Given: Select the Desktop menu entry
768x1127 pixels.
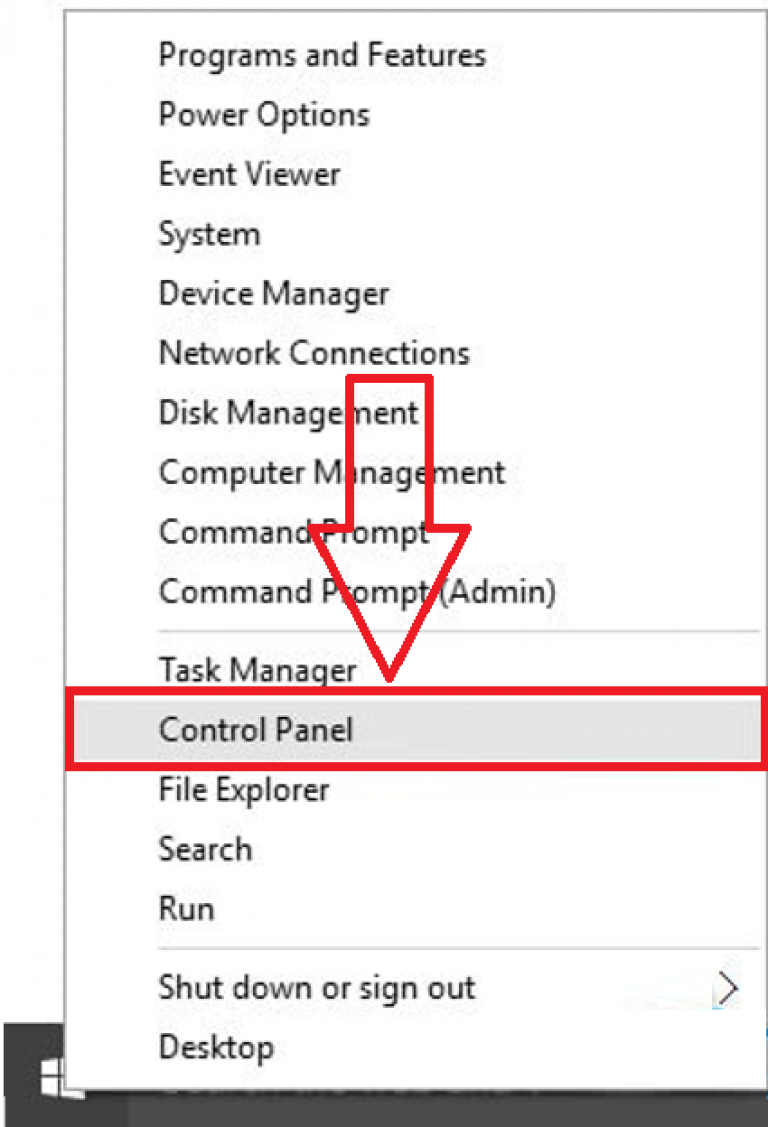Looking at the screenshot, I should (x=216, y=1047).
